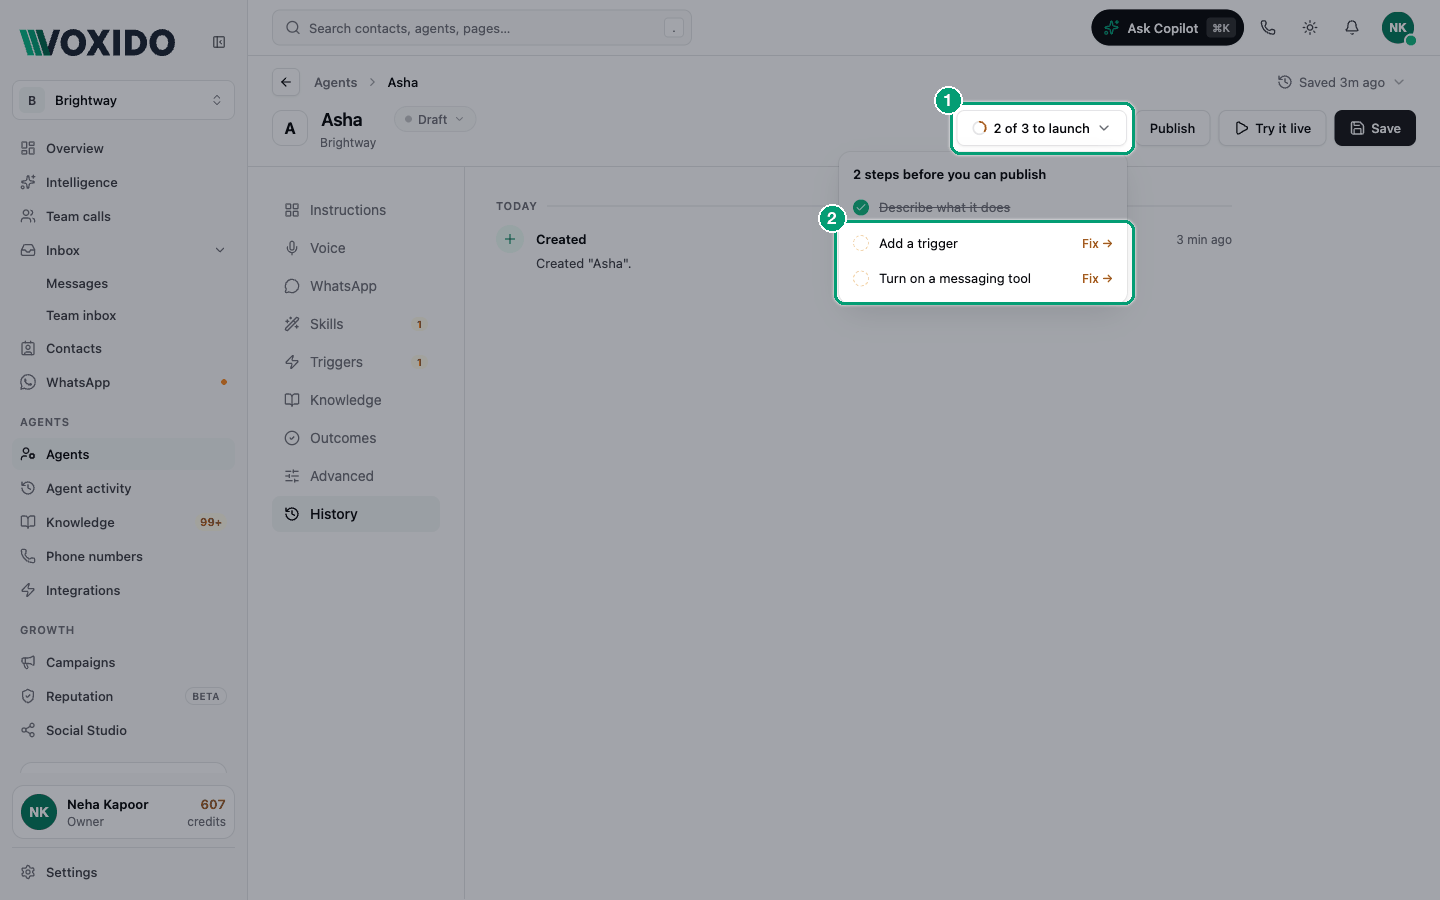Click Fix link for Add a trigger

tap(1097, 243)
